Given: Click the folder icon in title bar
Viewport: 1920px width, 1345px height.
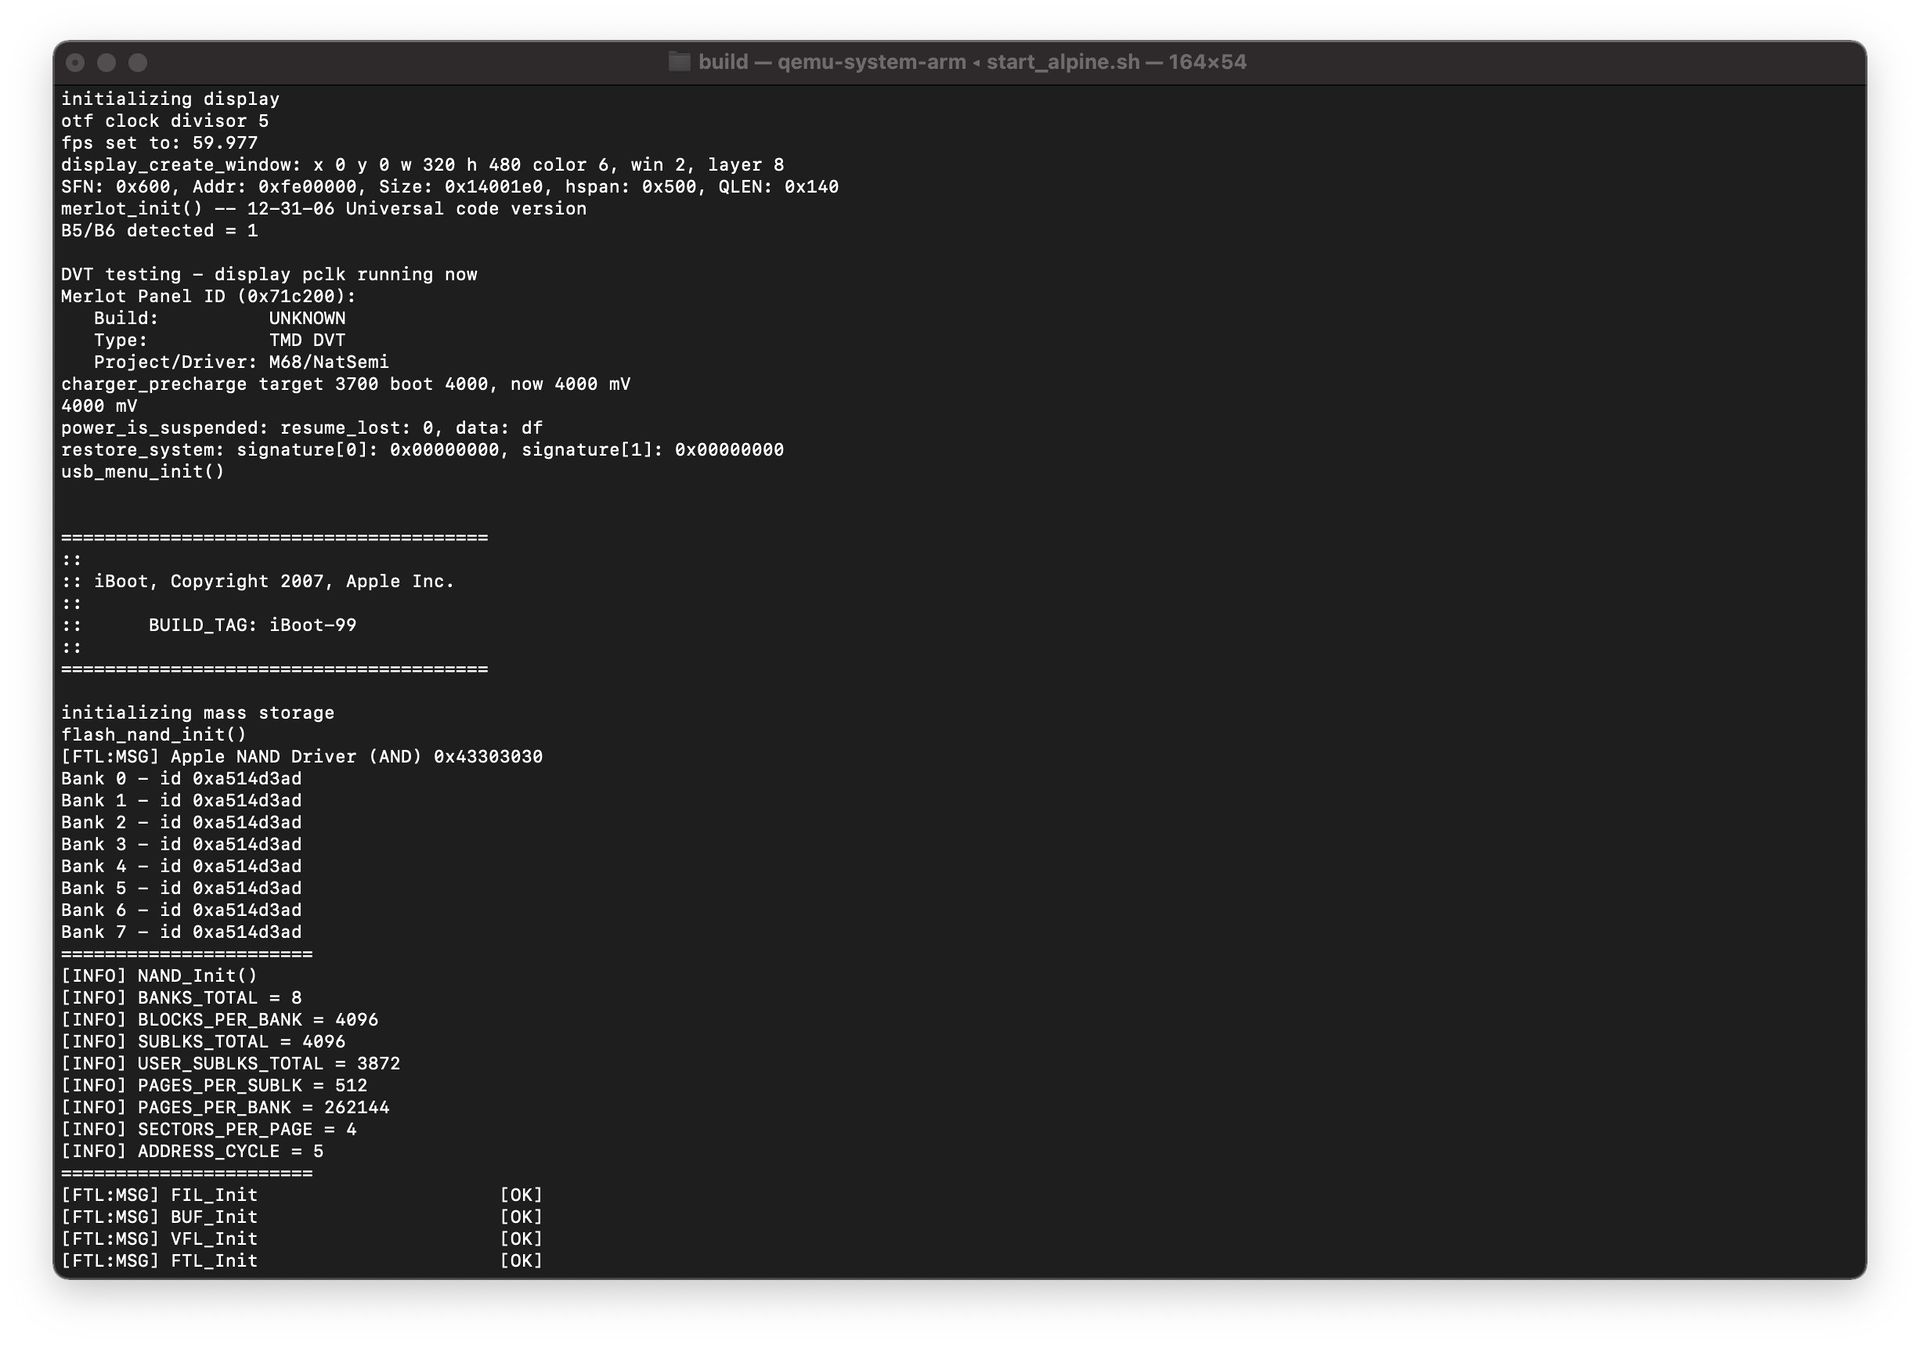Looking at the screenshot, I should coord(679,62).
